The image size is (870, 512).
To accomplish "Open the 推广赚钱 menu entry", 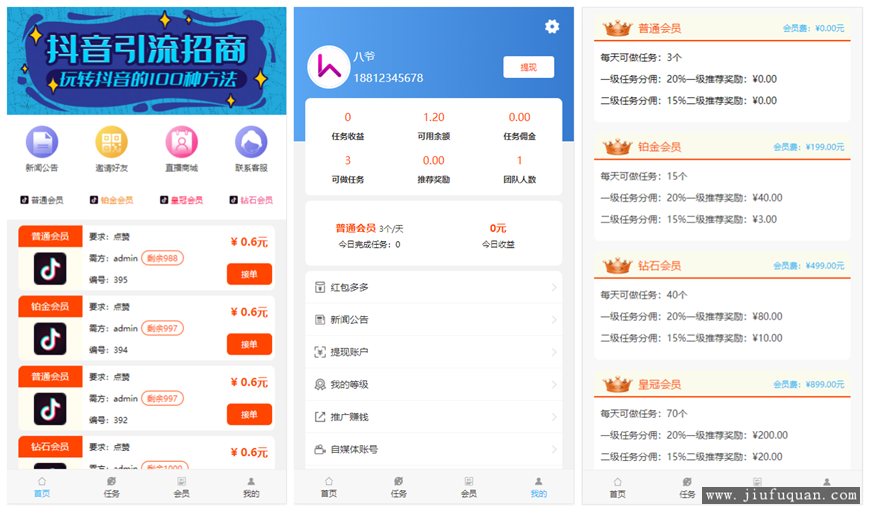I will (434, 417).
